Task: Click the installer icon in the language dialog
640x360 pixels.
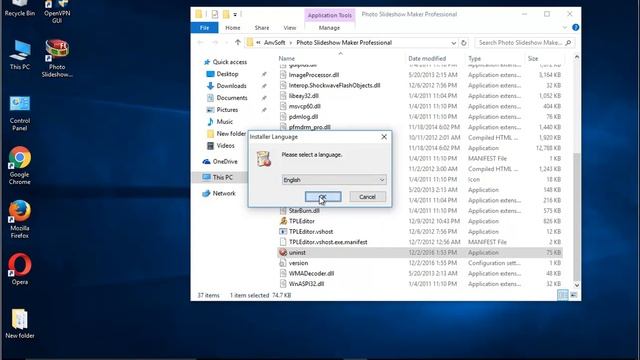Action: click(x=264, y=158)
